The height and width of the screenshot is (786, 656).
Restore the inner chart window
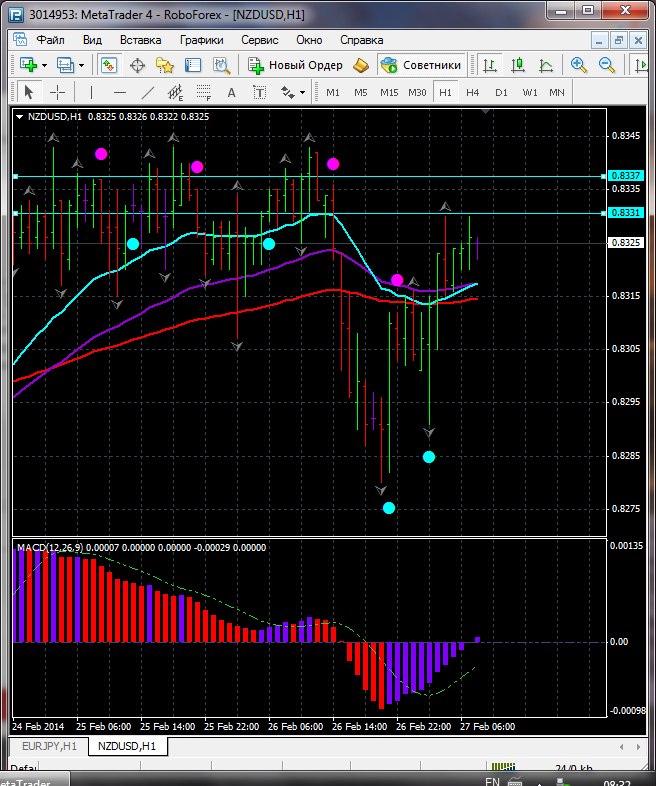click(618, 40)
